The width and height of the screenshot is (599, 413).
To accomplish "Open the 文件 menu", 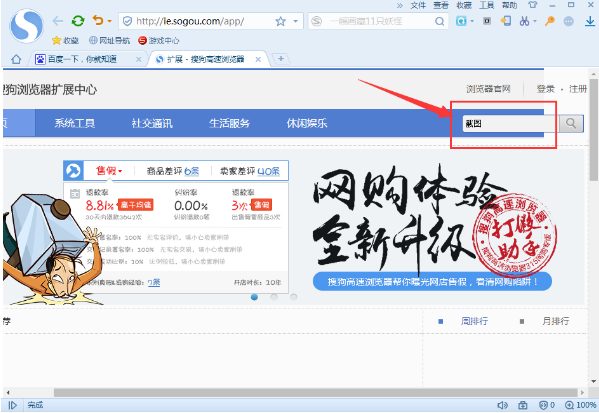I will 418,5.
